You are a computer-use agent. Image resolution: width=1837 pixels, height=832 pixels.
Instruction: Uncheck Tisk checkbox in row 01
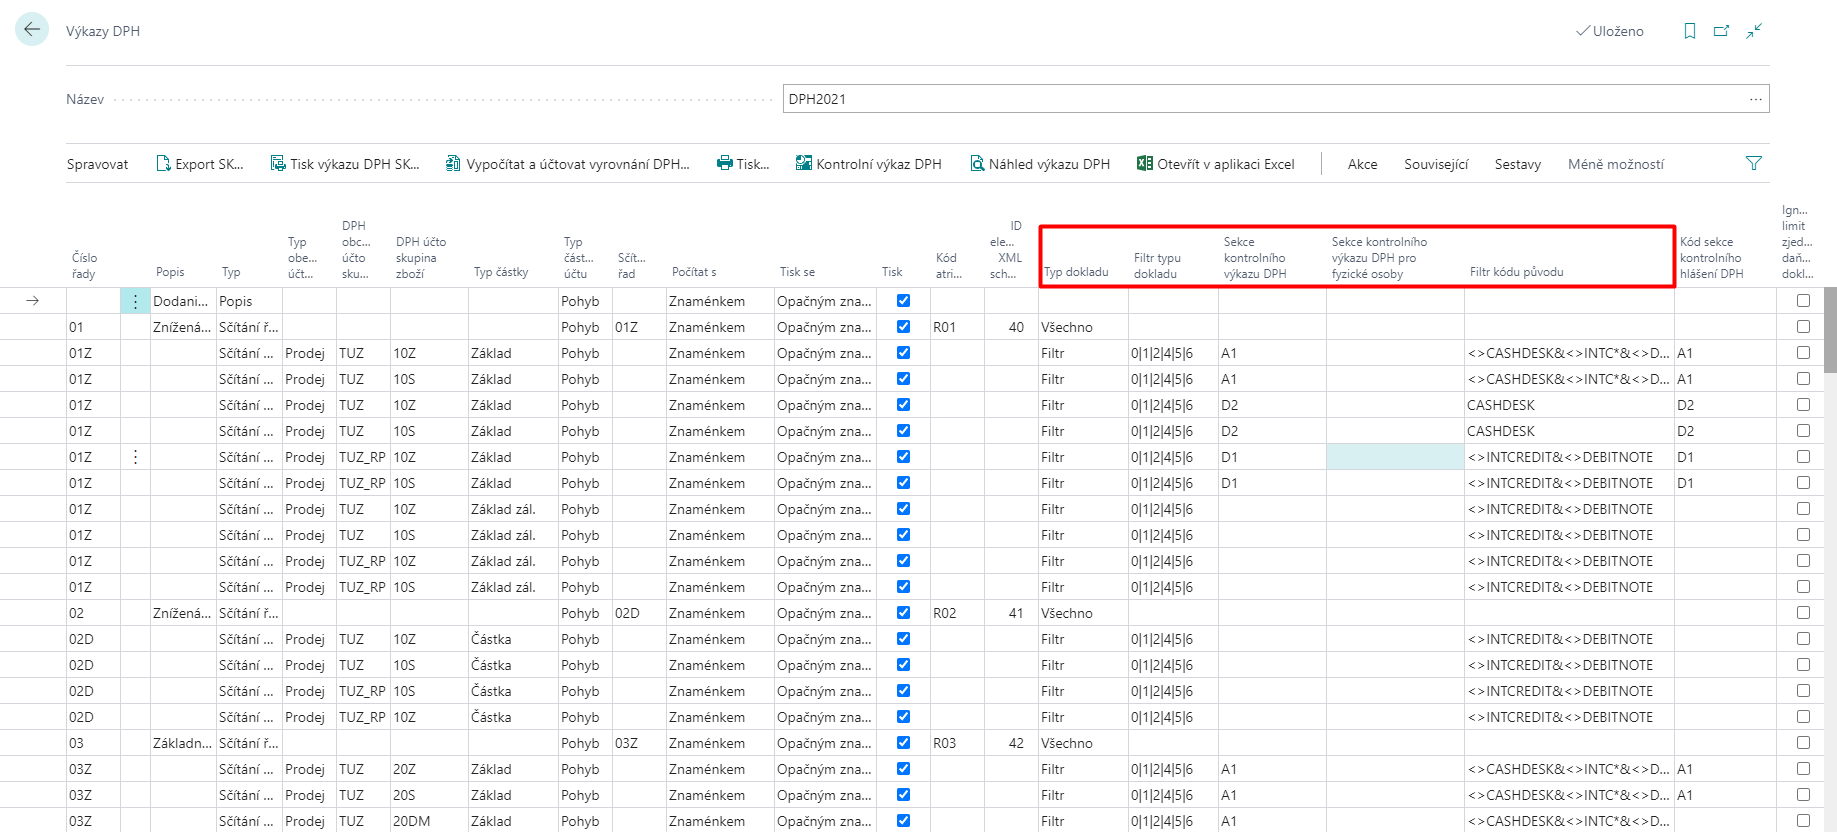903,327
